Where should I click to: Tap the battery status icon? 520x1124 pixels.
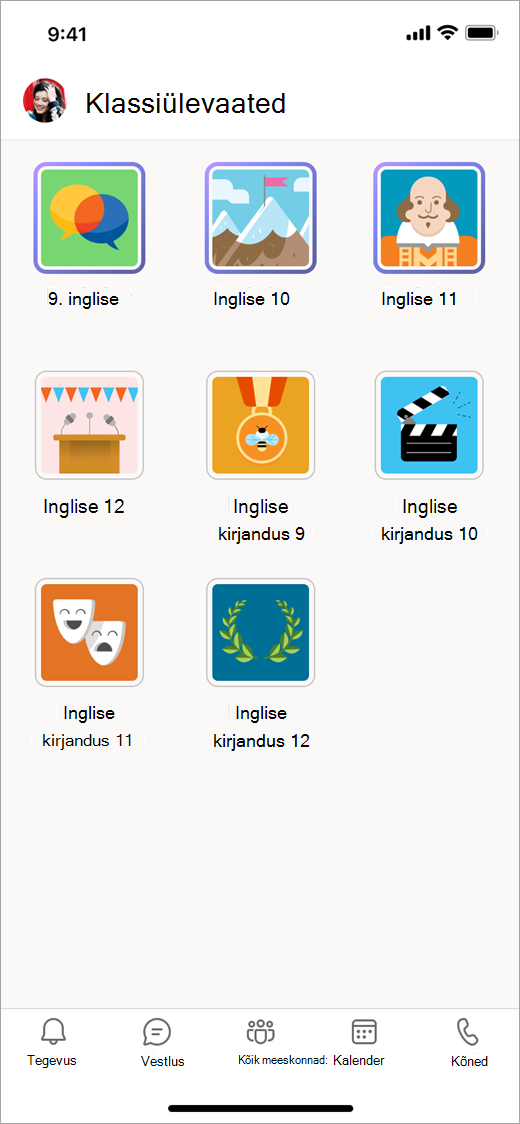pos(481,32)
